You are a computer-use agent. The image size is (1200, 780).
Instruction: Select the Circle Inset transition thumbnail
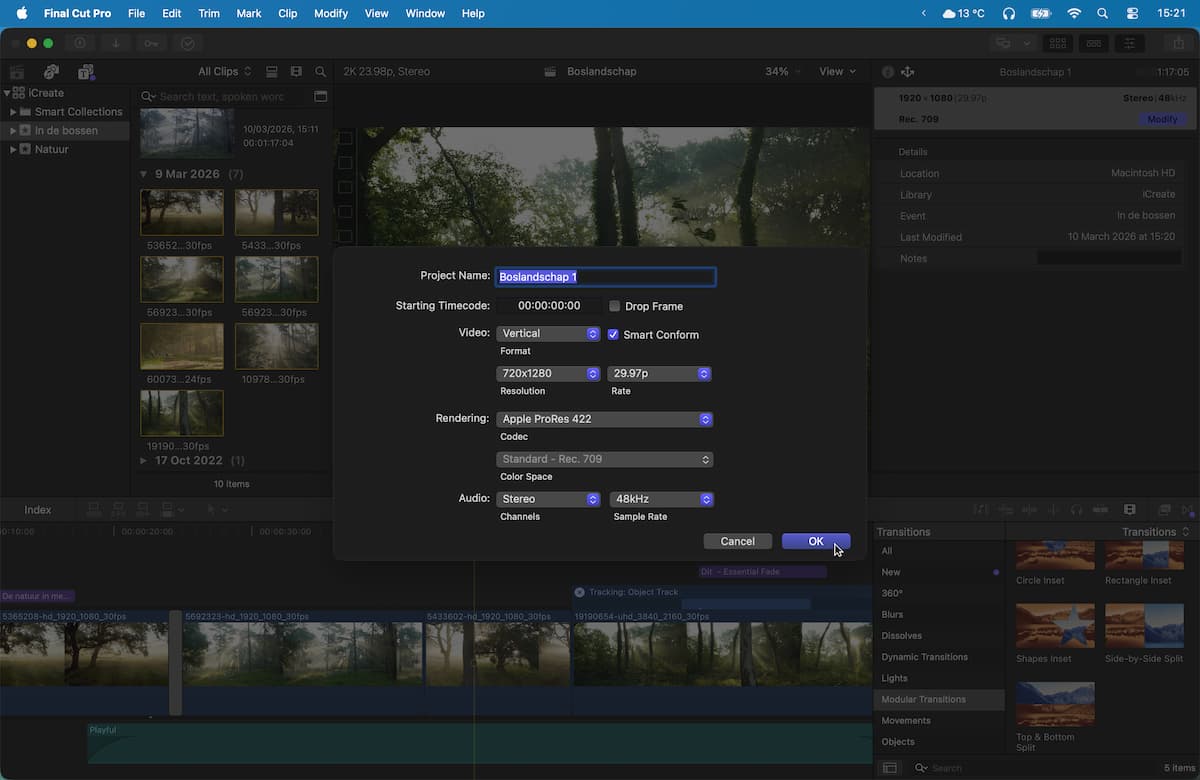(1055, 556)
